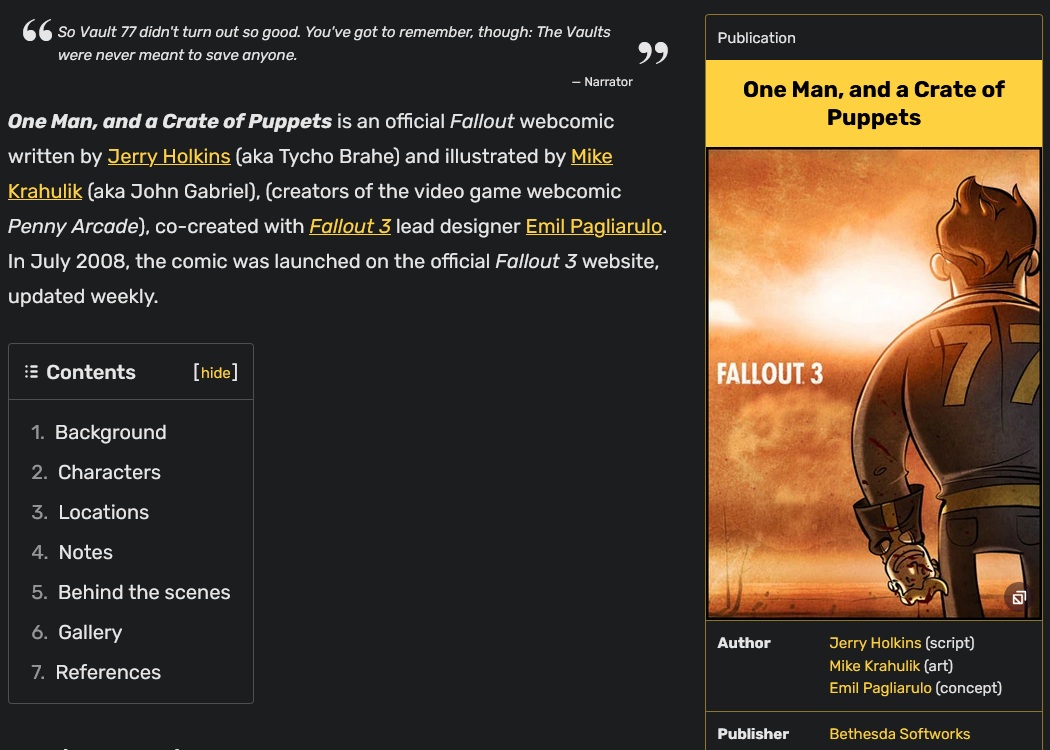Hide the Contents table

coord(216,373)
